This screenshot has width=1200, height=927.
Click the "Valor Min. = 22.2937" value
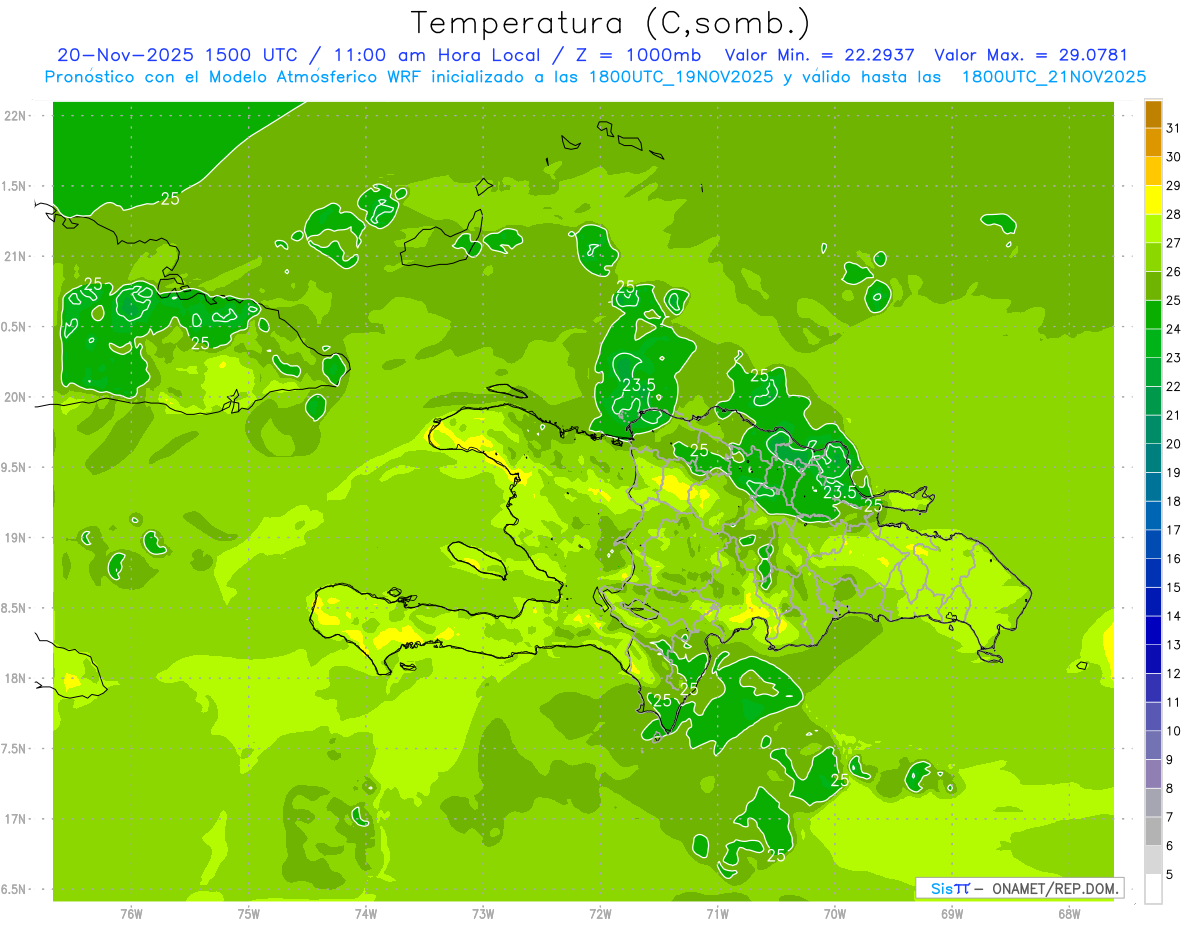pyautogui.click(x=820, y=55)
